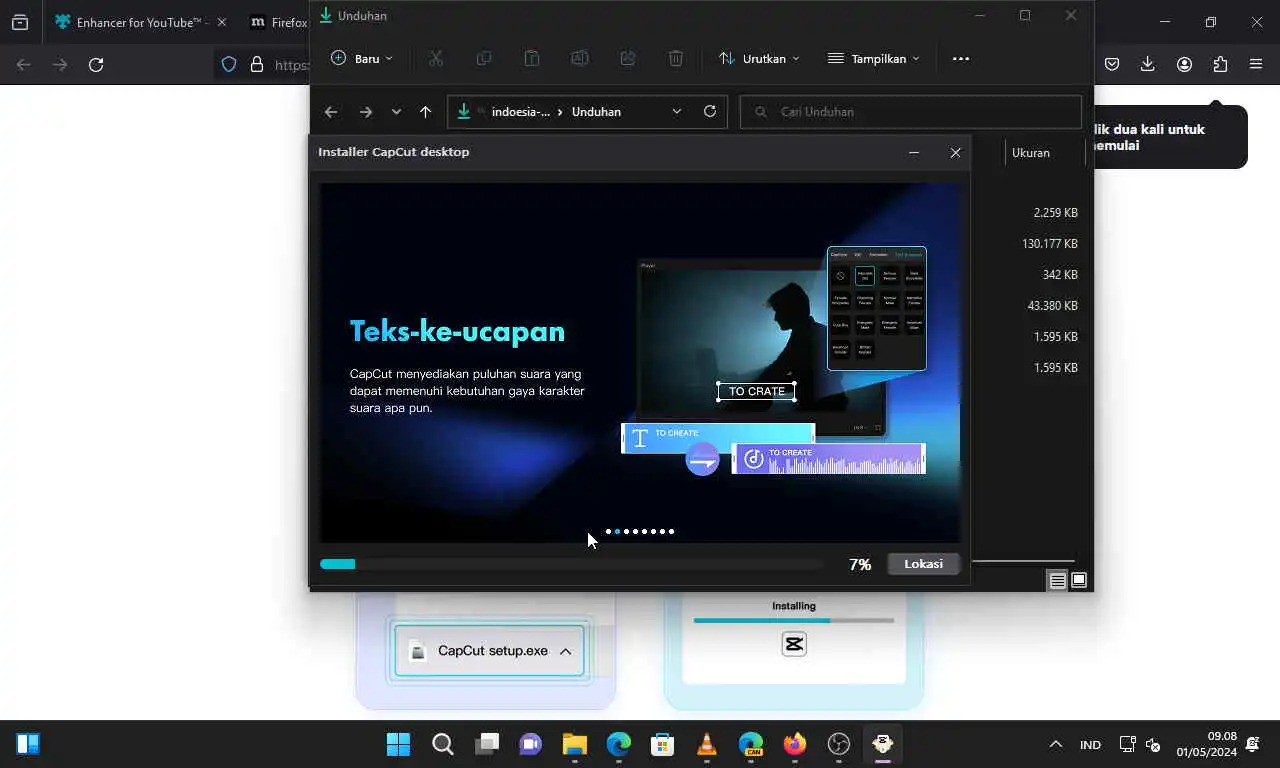The width and height of the screenshot is (1280, 768).
Task: Click the Cut icon in Unduhan toolbar
Action: (436, 59)
